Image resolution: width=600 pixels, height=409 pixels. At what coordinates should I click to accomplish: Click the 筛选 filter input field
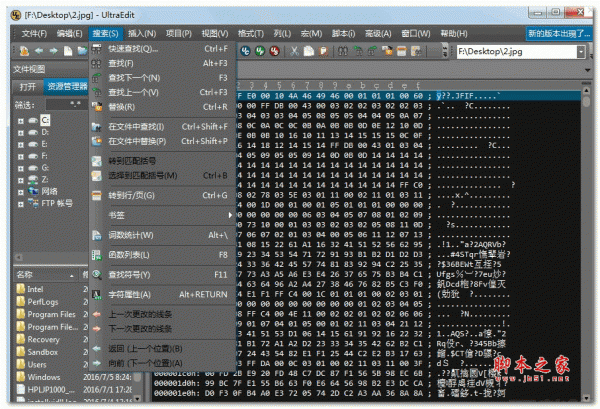pos(66,104)
